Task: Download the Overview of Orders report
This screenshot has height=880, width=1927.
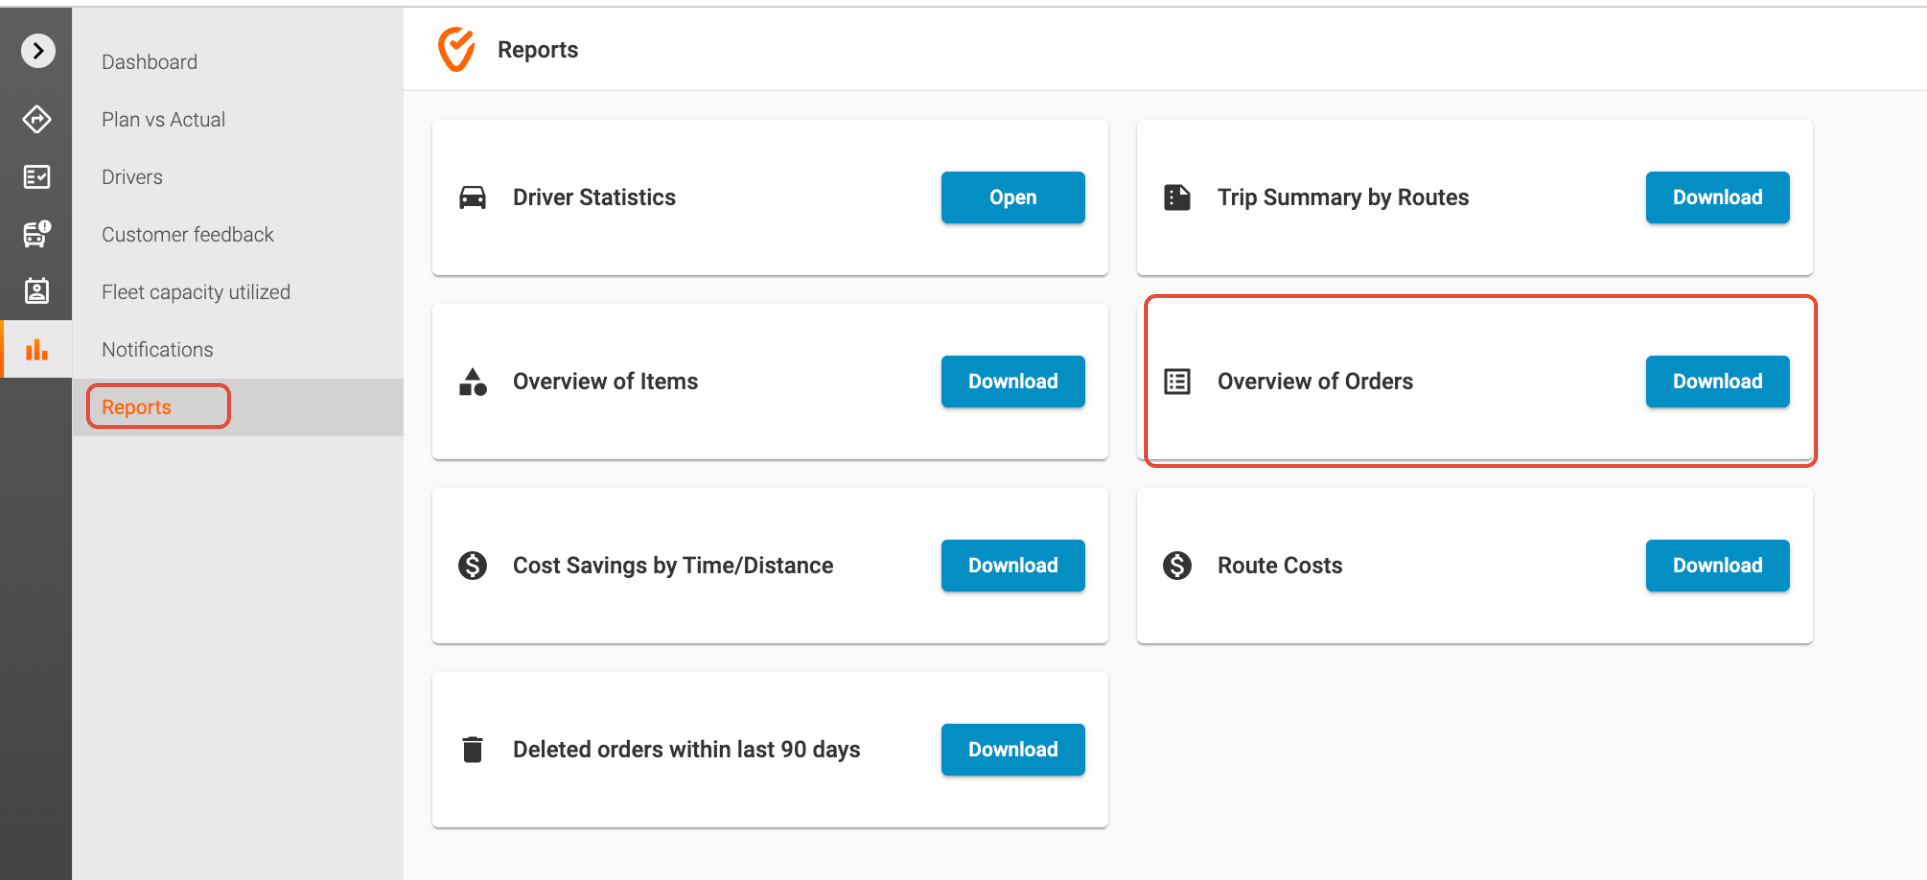Action: (x=1716, y=382)
